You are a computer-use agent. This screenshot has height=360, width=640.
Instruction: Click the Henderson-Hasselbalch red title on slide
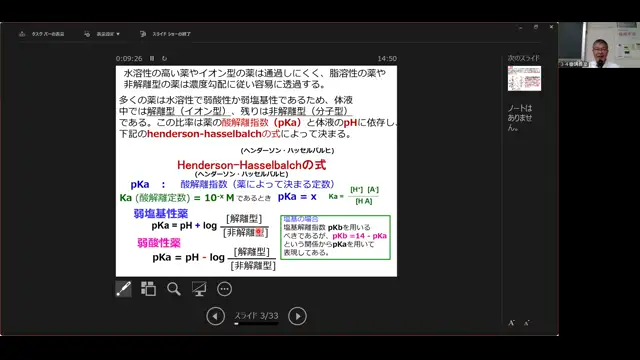pos(251,165)
